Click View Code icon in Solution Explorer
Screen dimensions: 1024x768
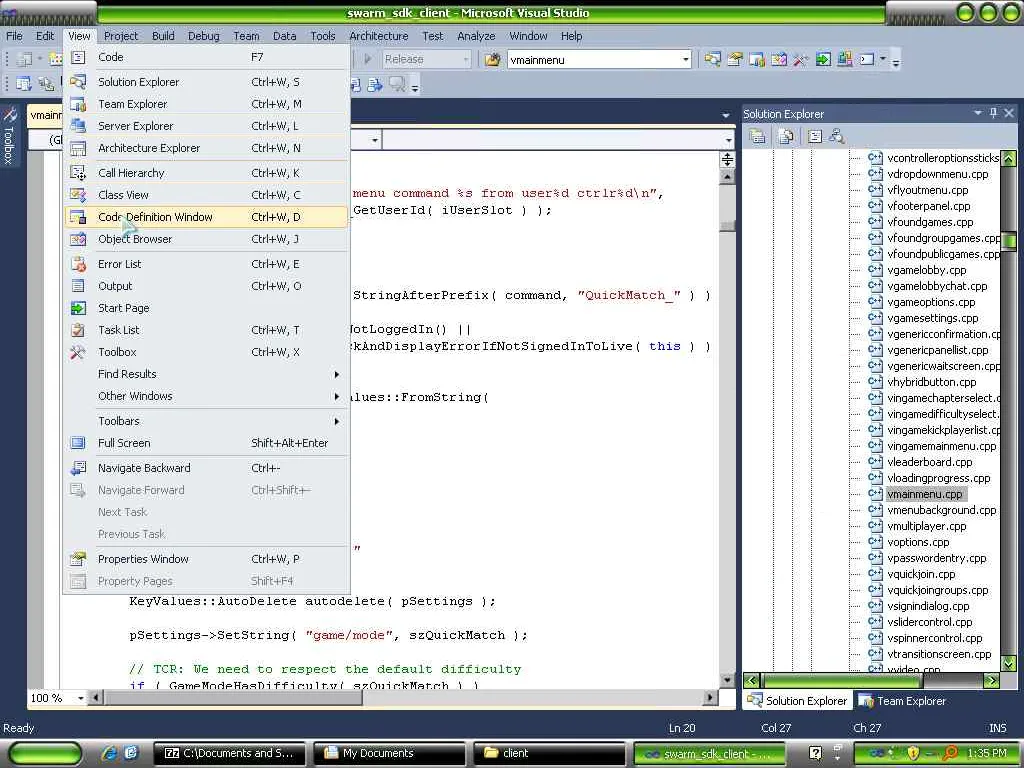pyautogui.click(x=814, y=136)
